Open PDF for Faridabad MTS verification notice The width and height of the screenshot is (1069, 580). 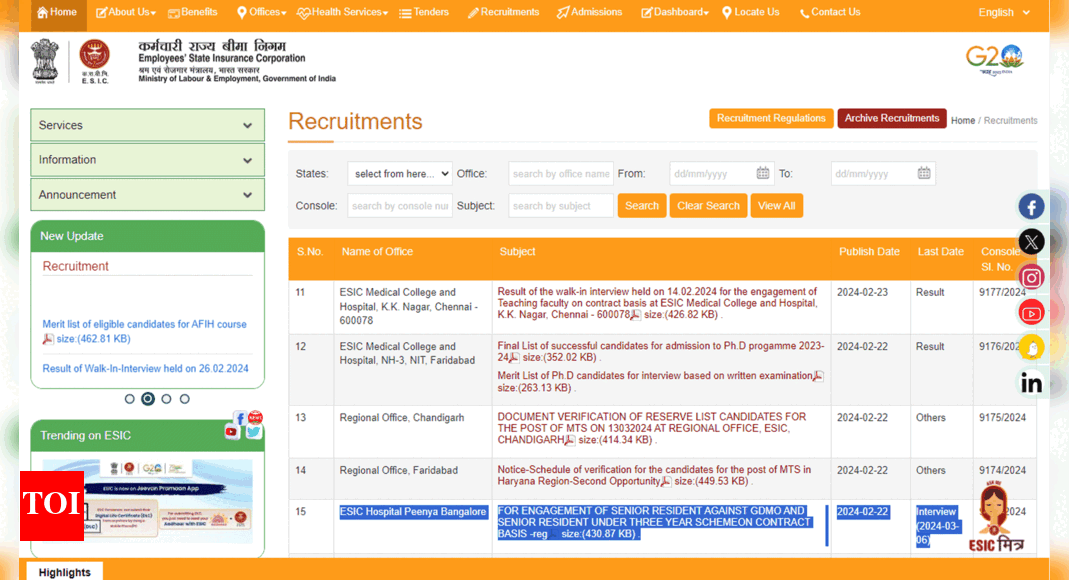tap(666, 481)
